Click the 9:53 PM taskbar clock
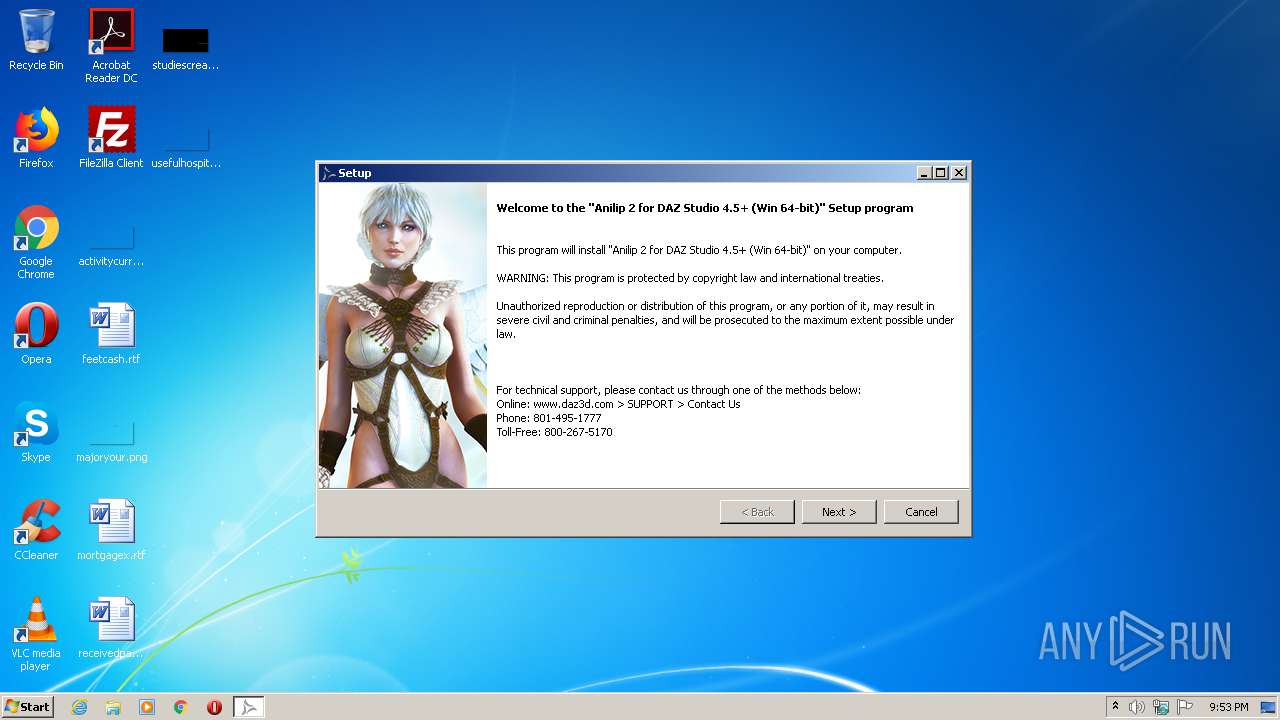 (x=1229, y=707)
